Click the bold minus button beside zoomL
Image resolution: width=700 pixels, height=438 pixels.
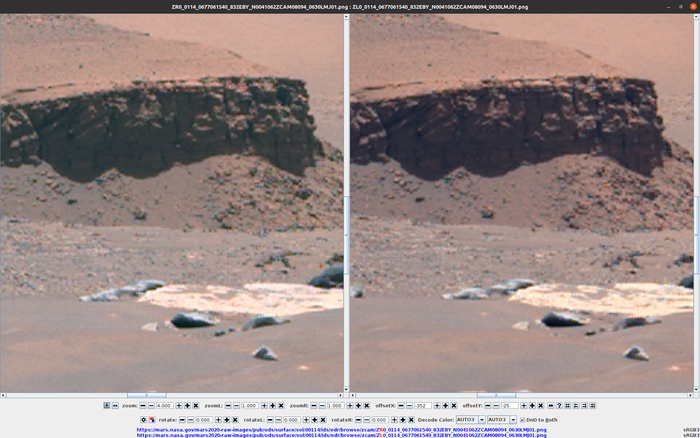(228, 406)
